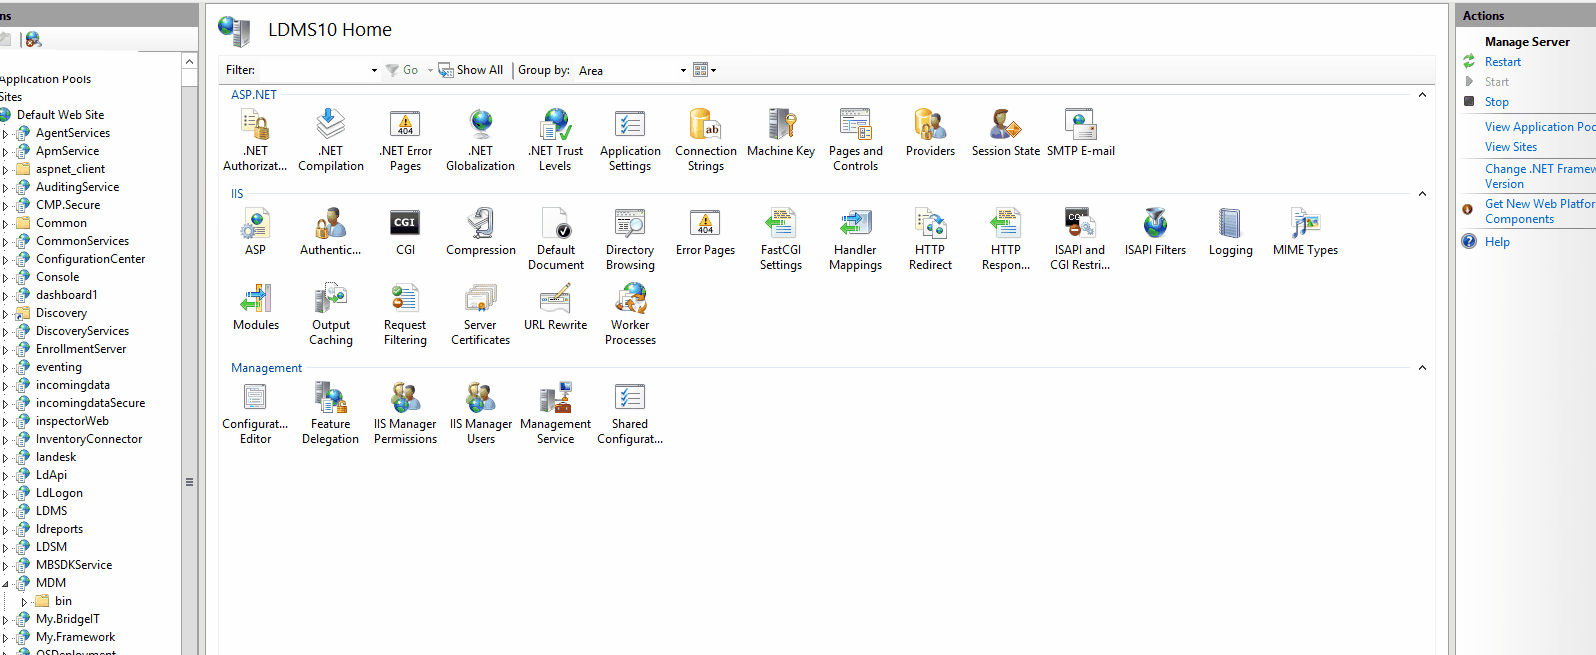Collapse the MDM tree node
Viewport: 1596px width, 655px height.
click(x=5, y=583)
